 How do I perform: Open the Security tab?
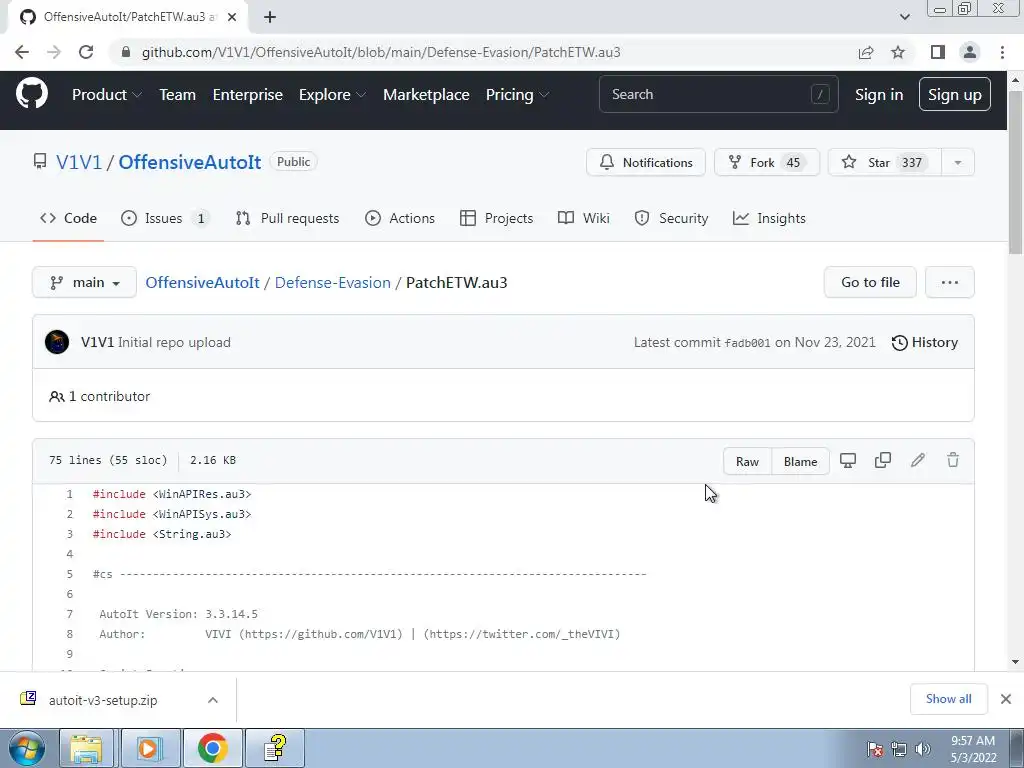coord(671,218)
